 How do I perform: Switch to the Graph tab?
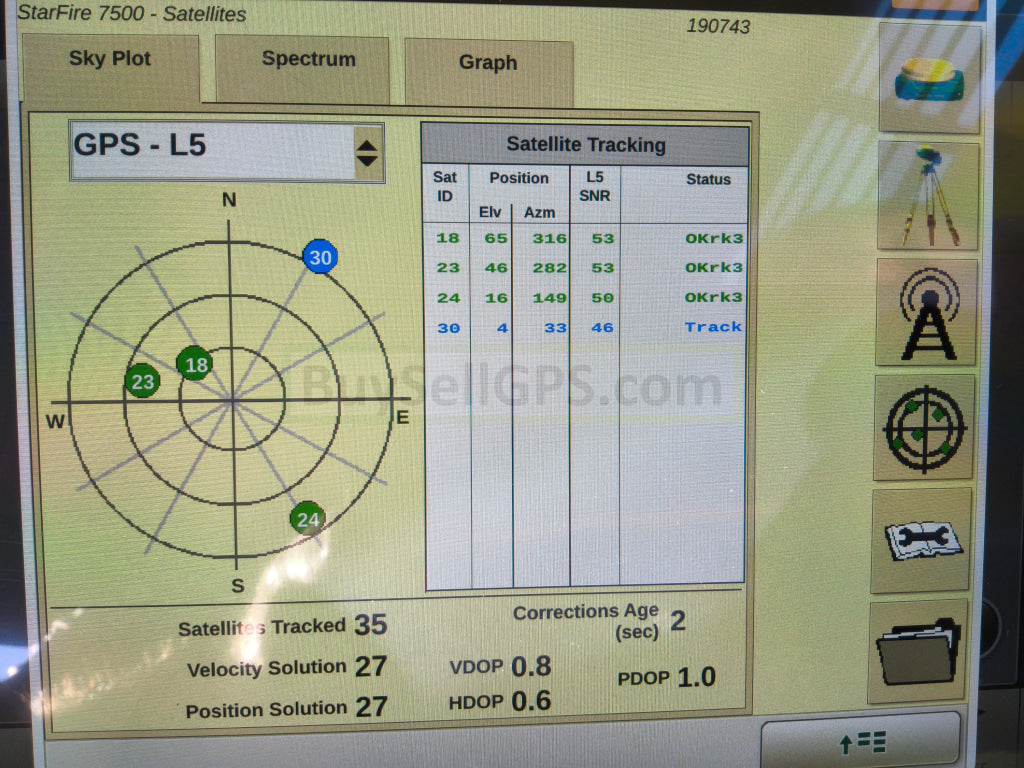point(488,63)
